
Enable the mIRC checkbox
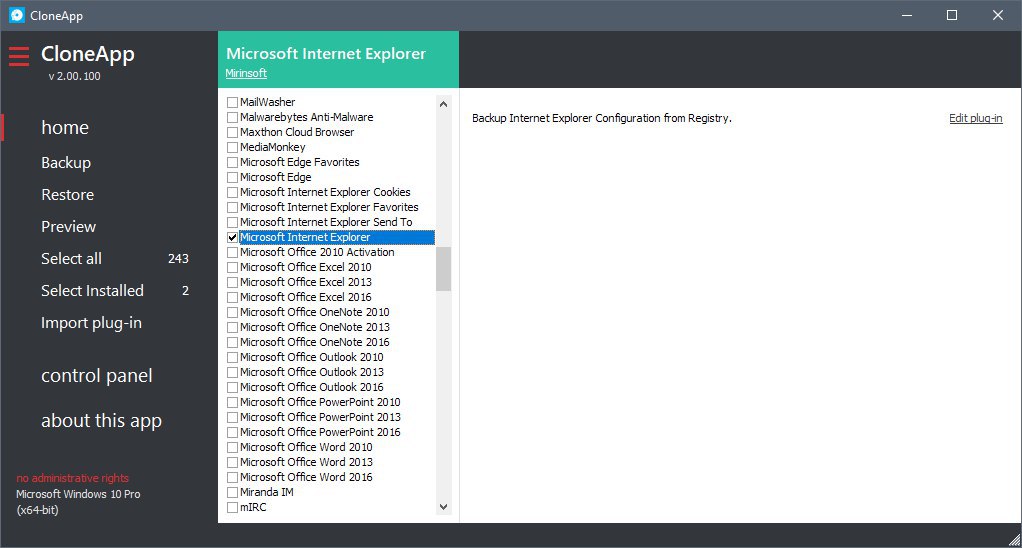[x=232, y=507]
